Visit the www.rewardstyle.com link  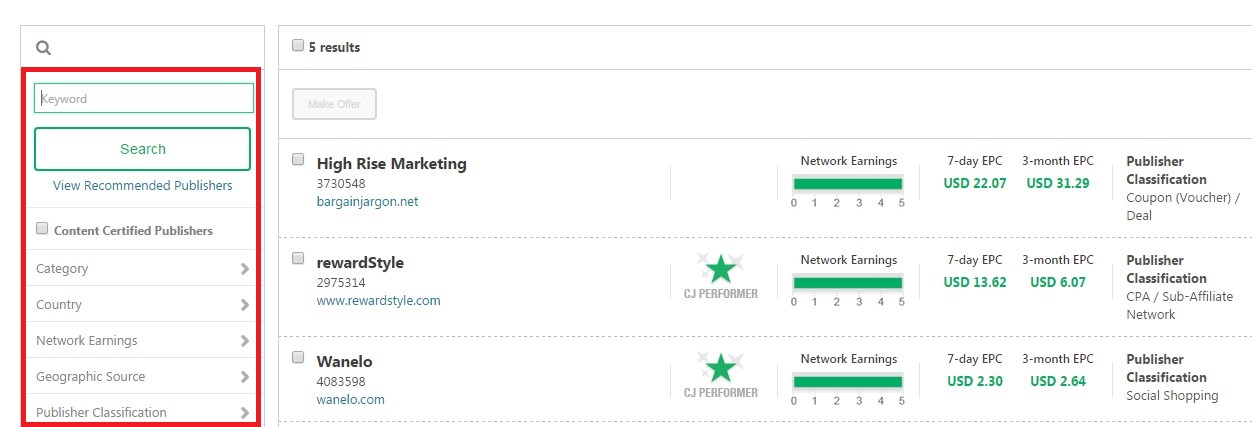coord(378,300)
